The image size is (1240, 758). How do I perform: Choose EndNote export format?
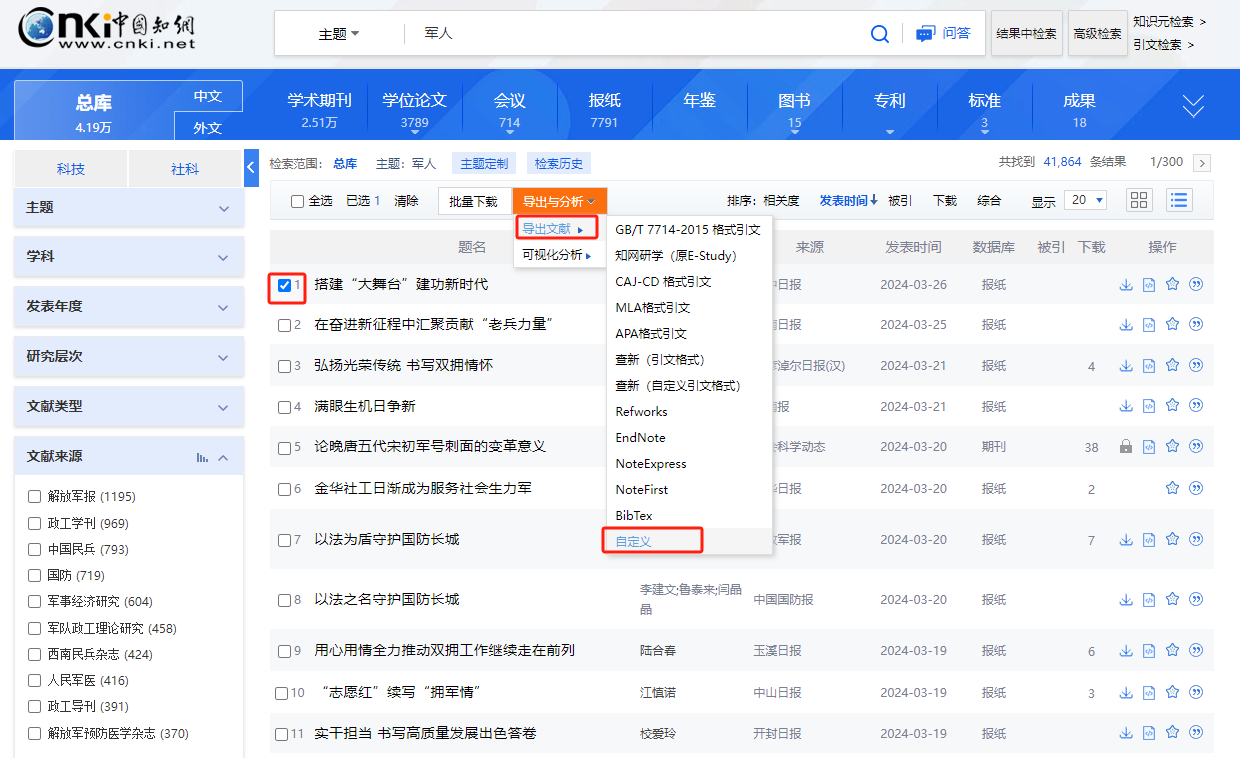[641, 438]
